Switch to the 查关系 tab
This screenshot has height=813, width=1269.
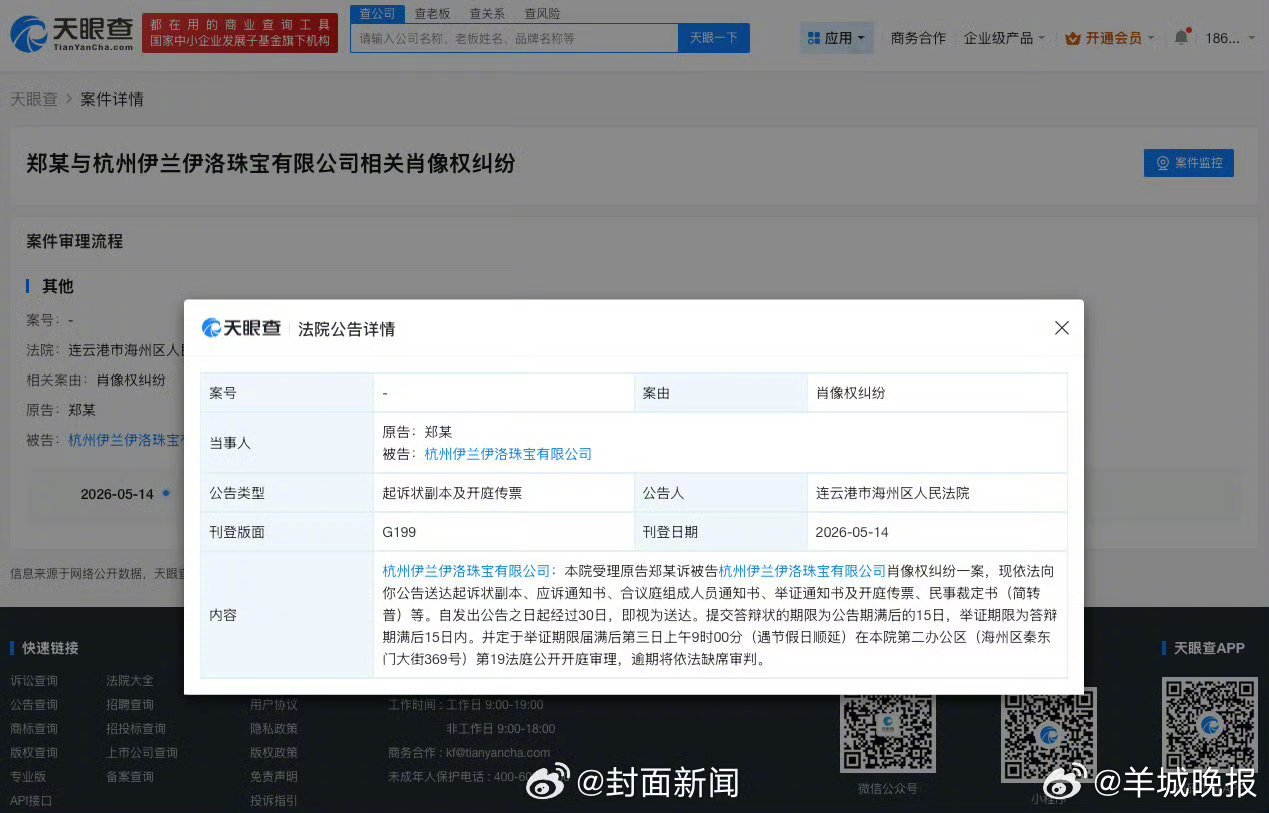coord(487,13)
